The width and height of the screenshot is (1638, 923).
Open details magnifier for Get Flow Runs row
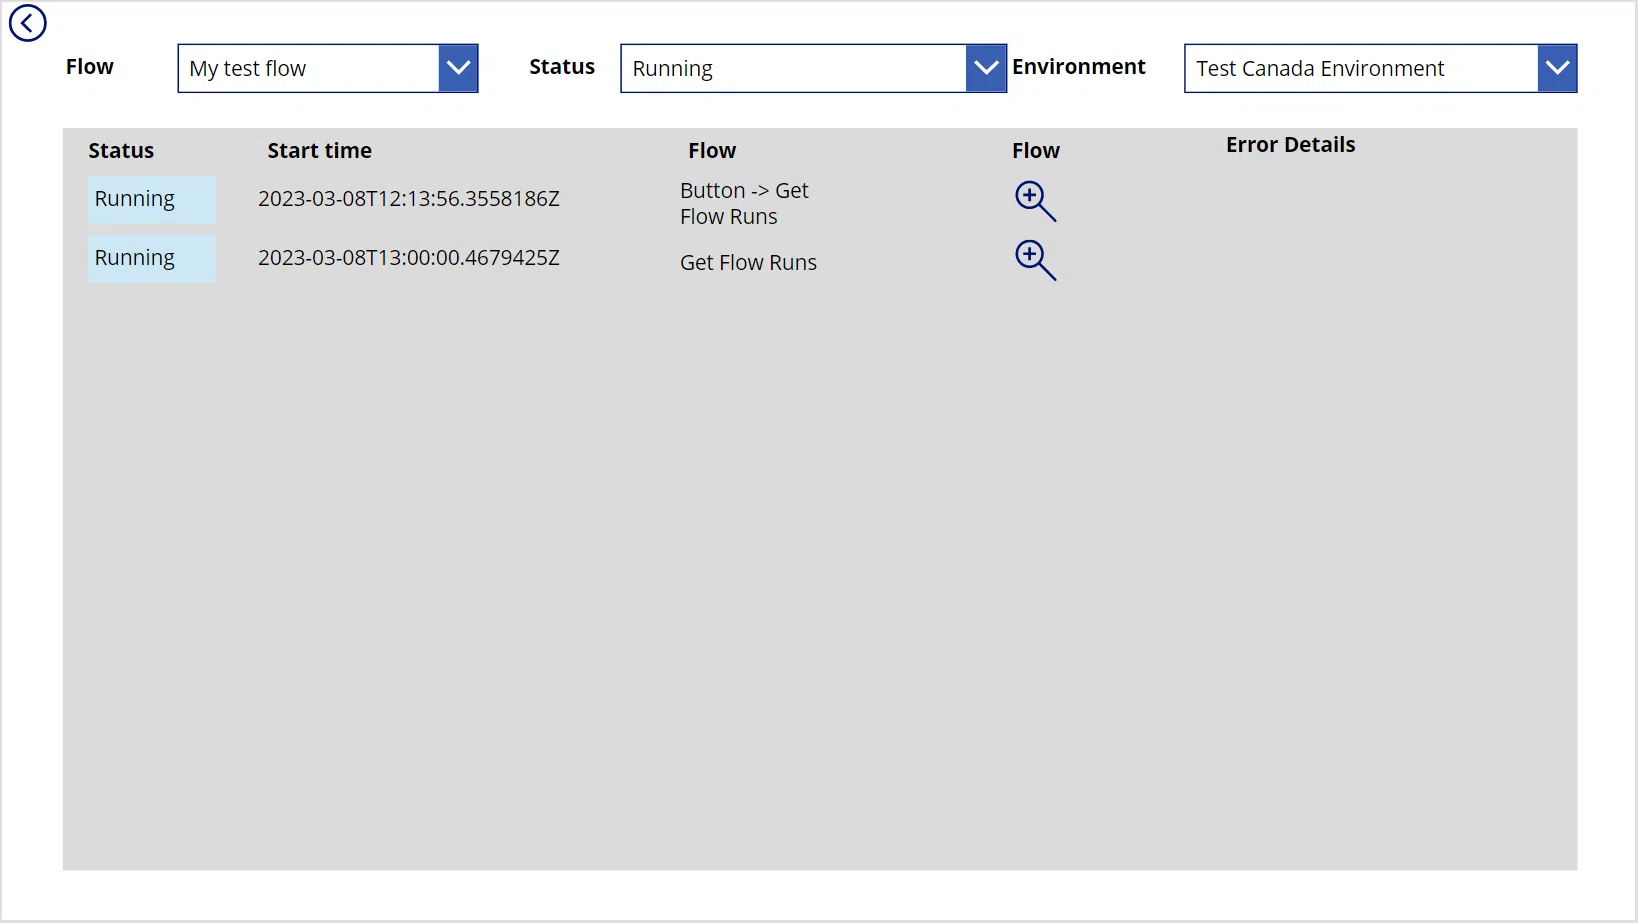coord(1035,260)
